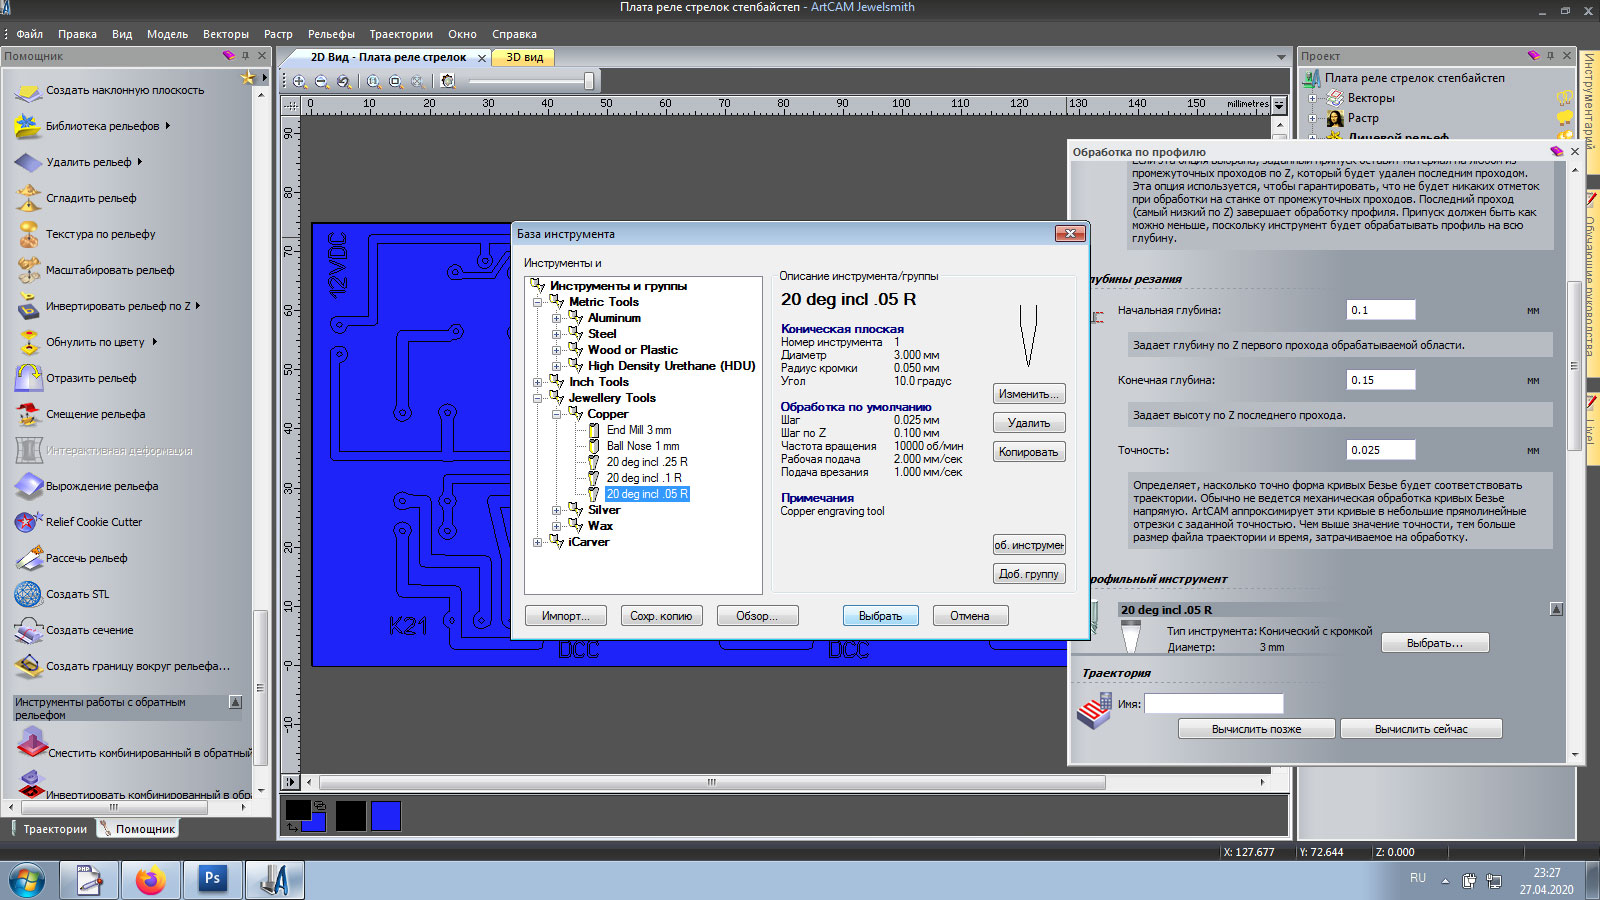Click the Zoom Out tool in 2D view toolbar
This screenshot has height=900, width=1600.
[x=322, y=81]
